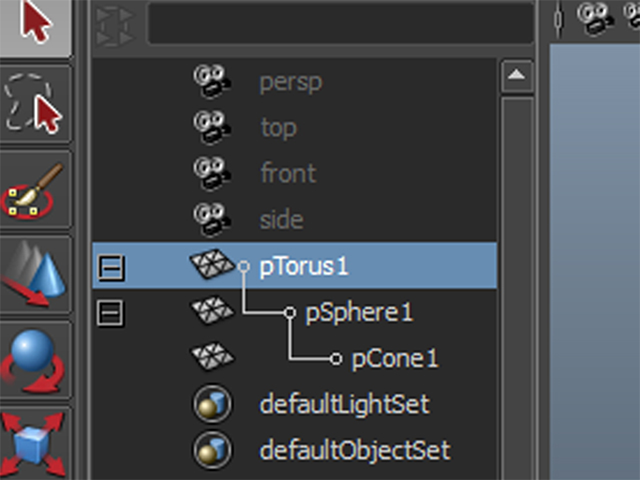Click the pCone1 mesh icon
This screenshot has width=640, height=480.
point(212,356)
